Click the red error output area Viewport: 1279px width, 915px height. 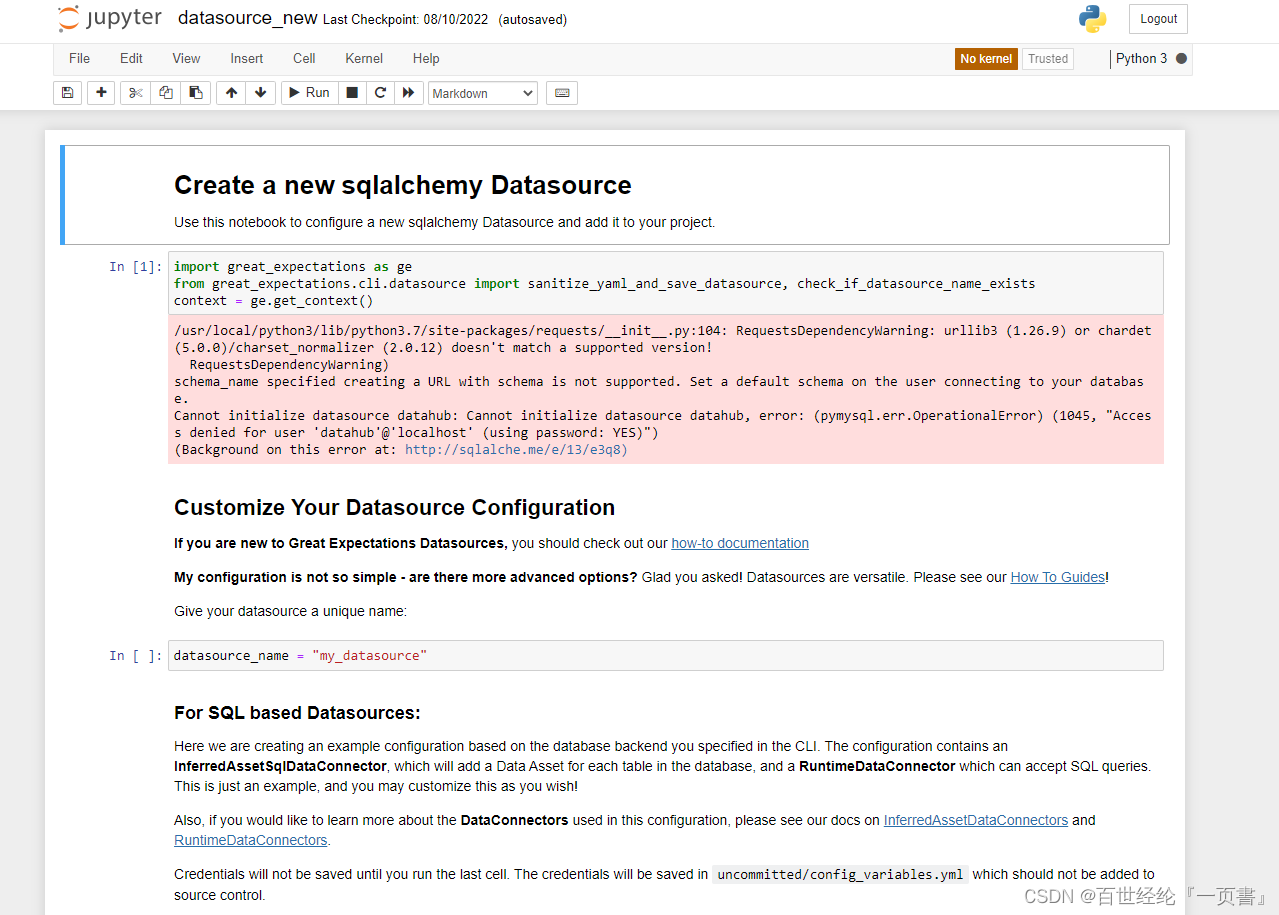click(x=666, y=390)
